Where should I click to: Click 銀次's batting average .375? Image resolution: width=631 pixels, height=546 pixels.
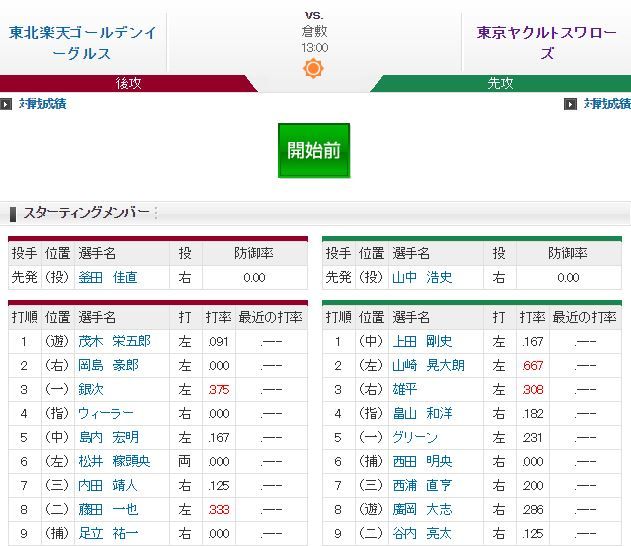click(219, 389)
